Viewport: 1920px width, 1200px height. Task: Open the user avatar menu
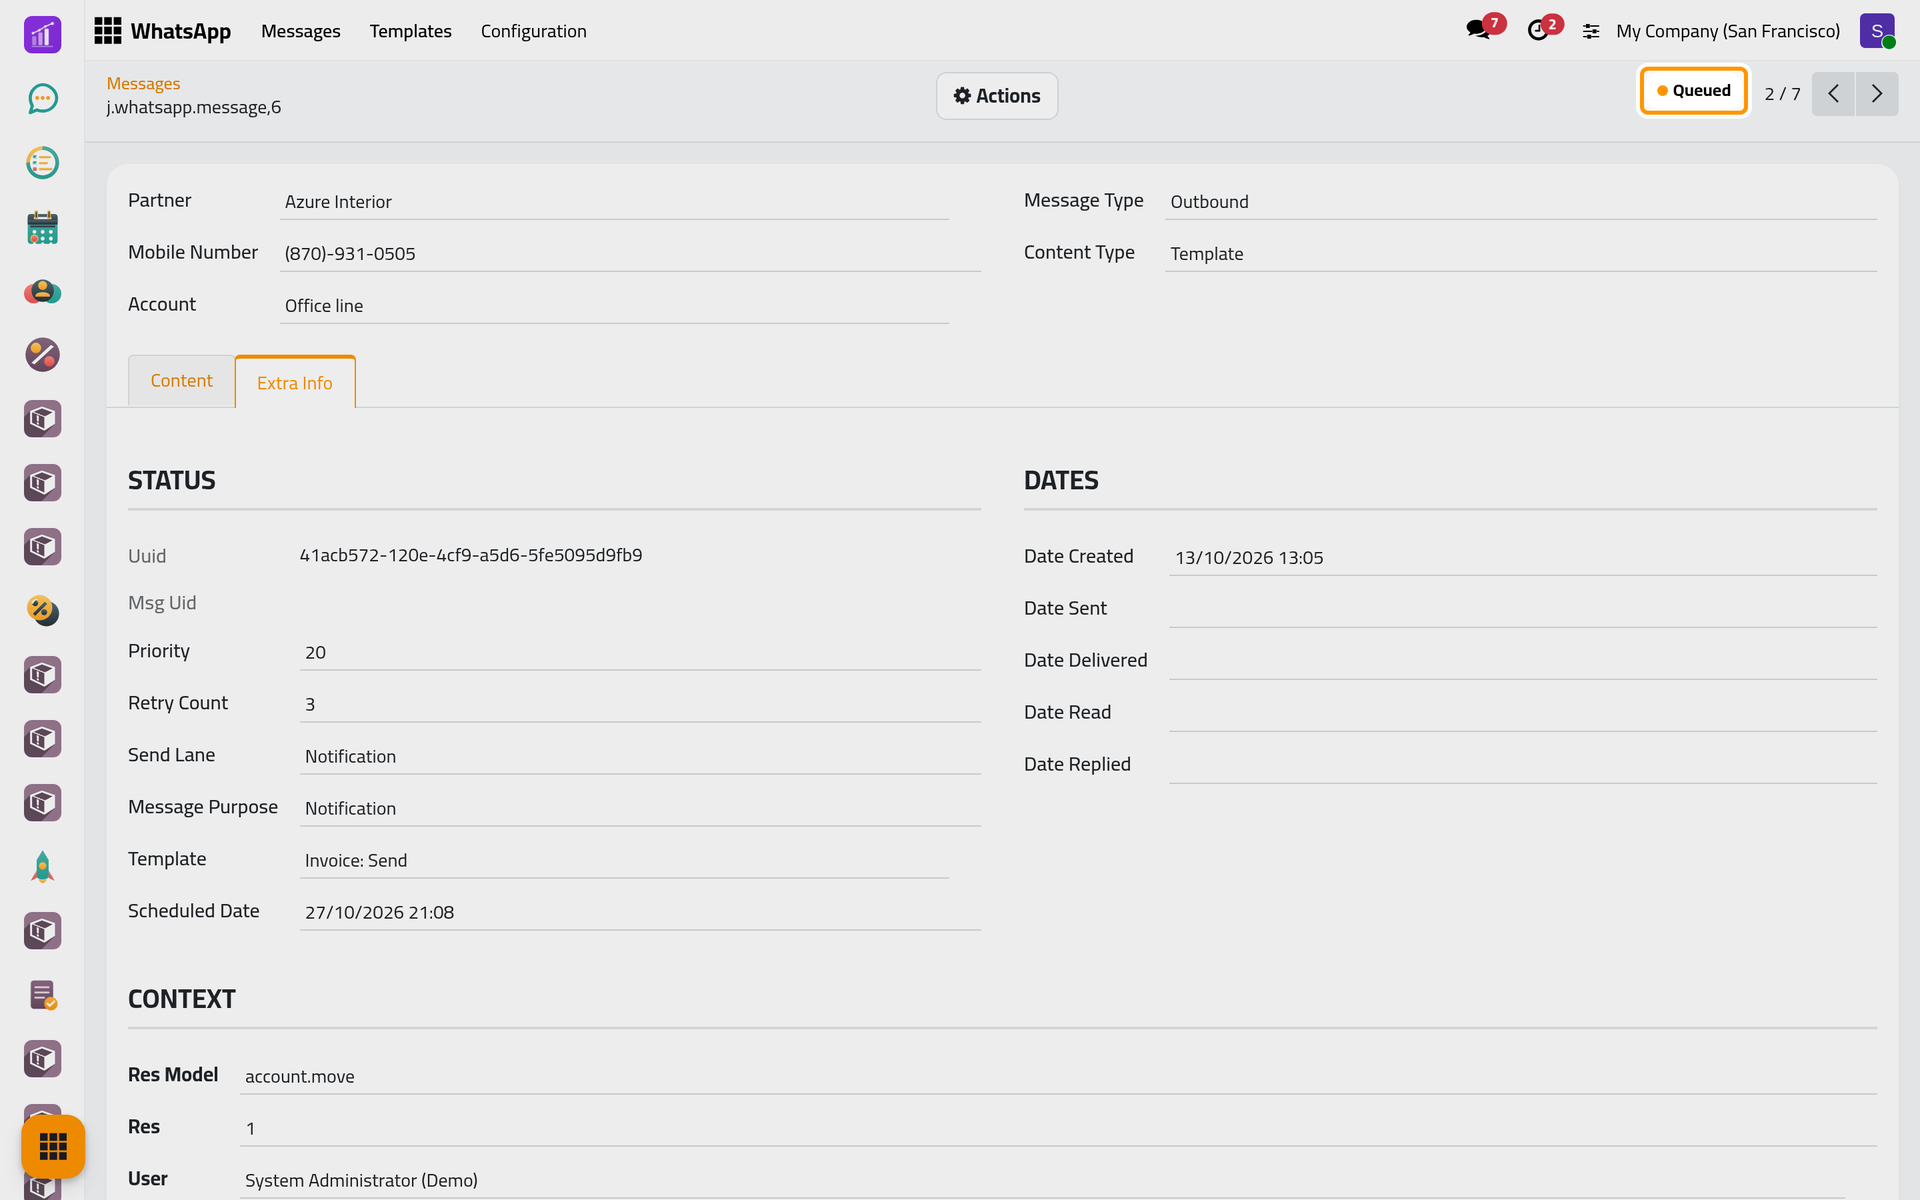(x=1877, y=31)
